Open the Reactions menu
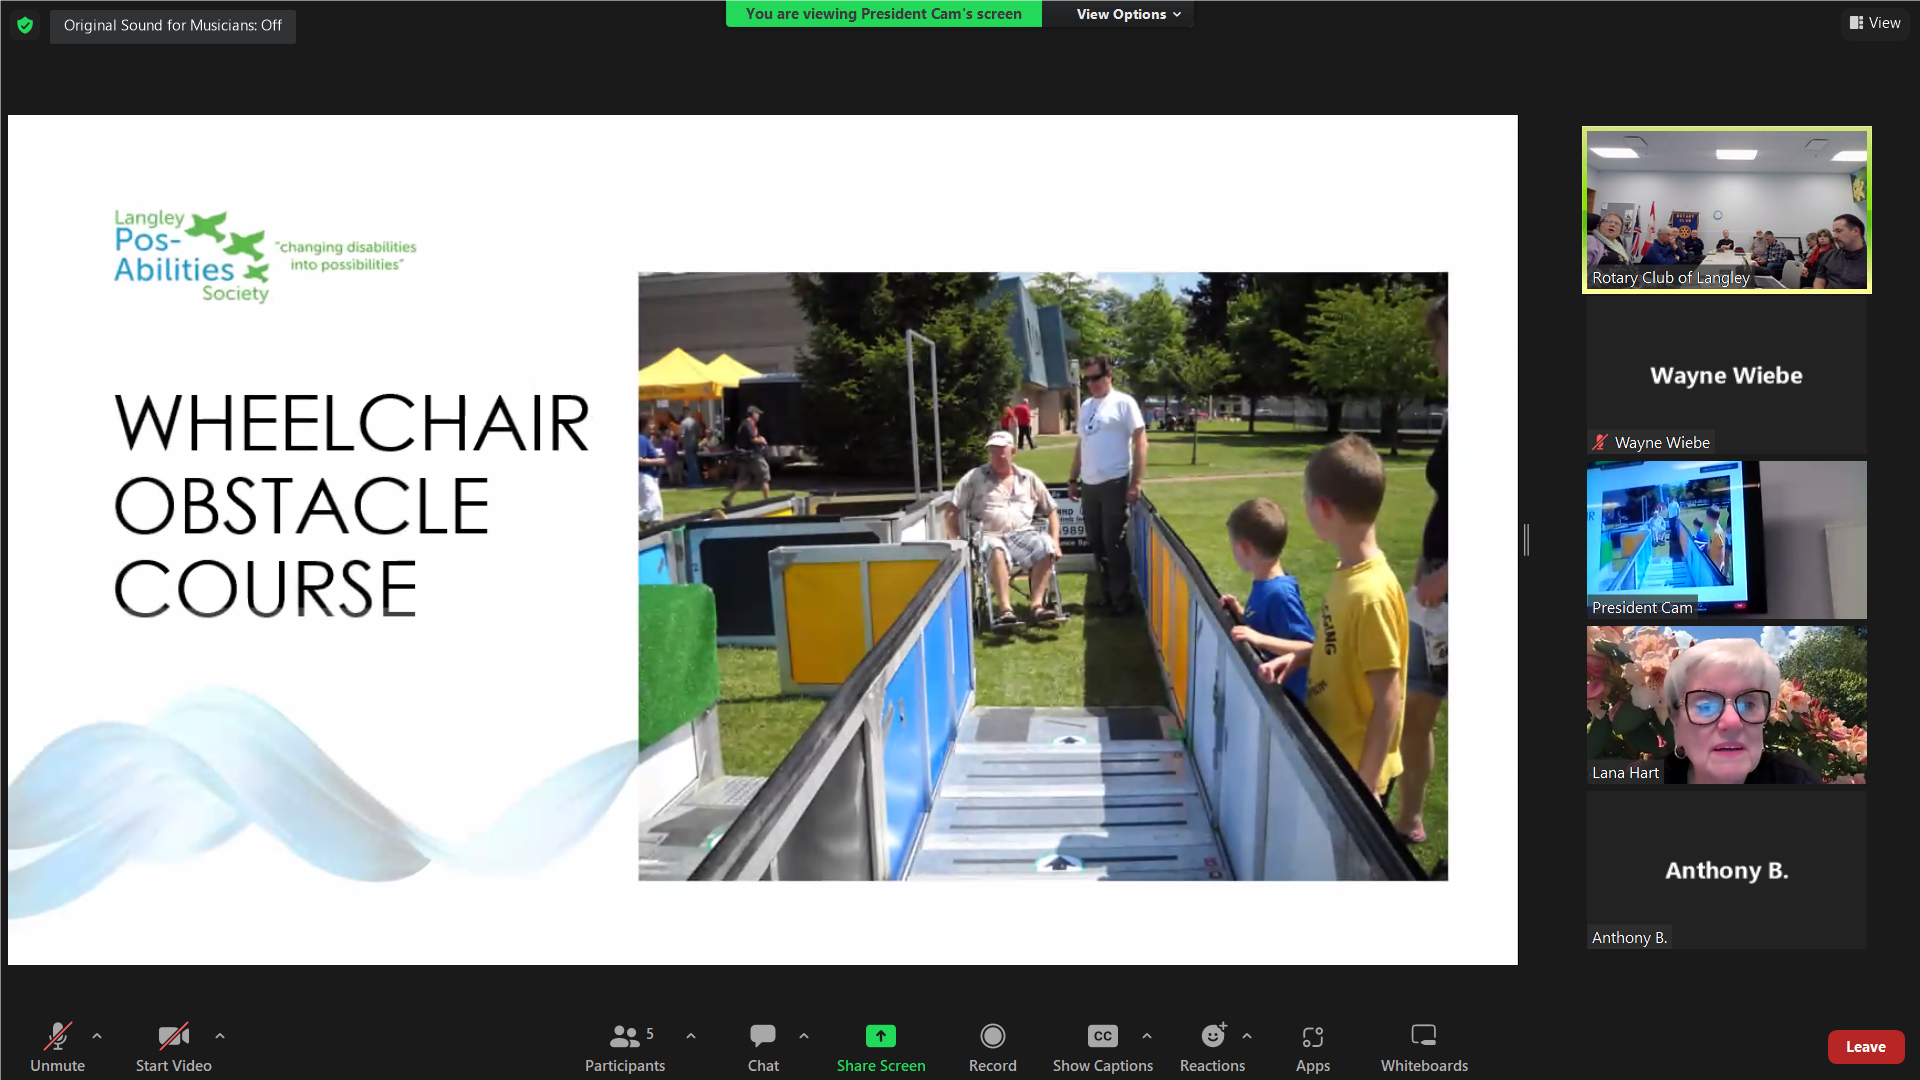The height and width of the screenshot is (1080, 1920). (1212, 1047)
